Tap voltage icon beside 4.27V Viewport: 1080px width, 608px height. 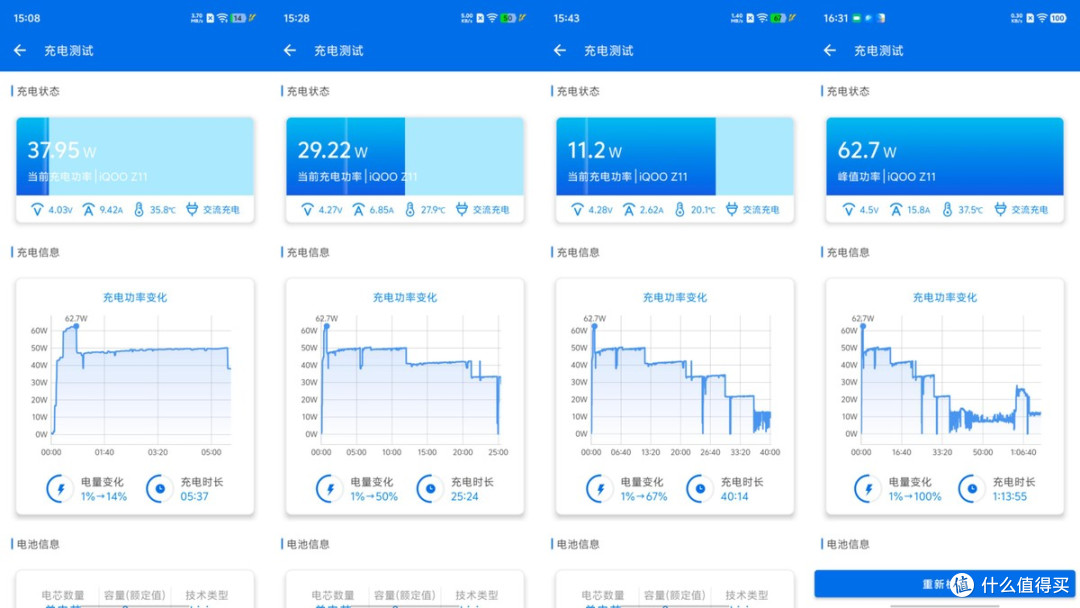click(307, 209)
